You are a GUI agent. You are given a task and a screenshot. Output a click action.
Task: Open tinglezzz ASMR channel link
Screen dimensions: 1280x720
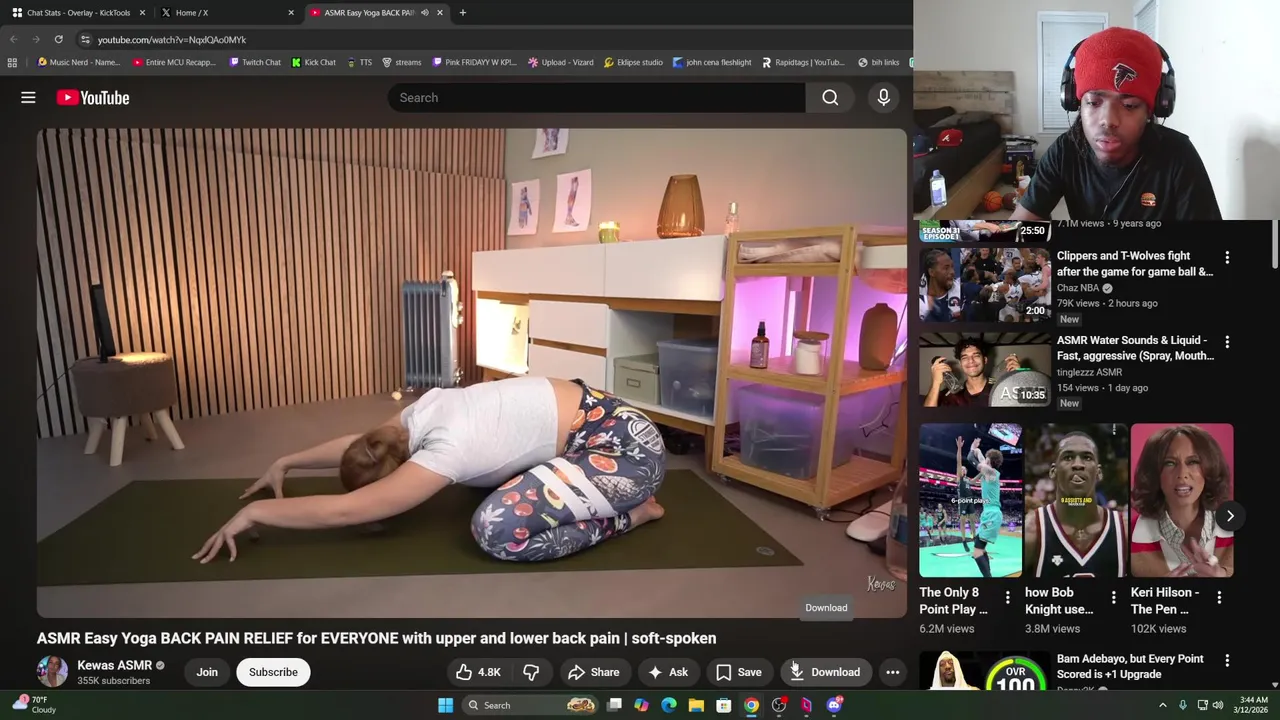coord(1089,372)
